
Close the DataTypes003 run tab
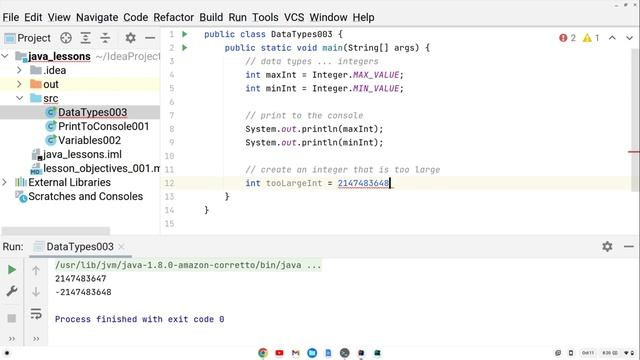121,247
